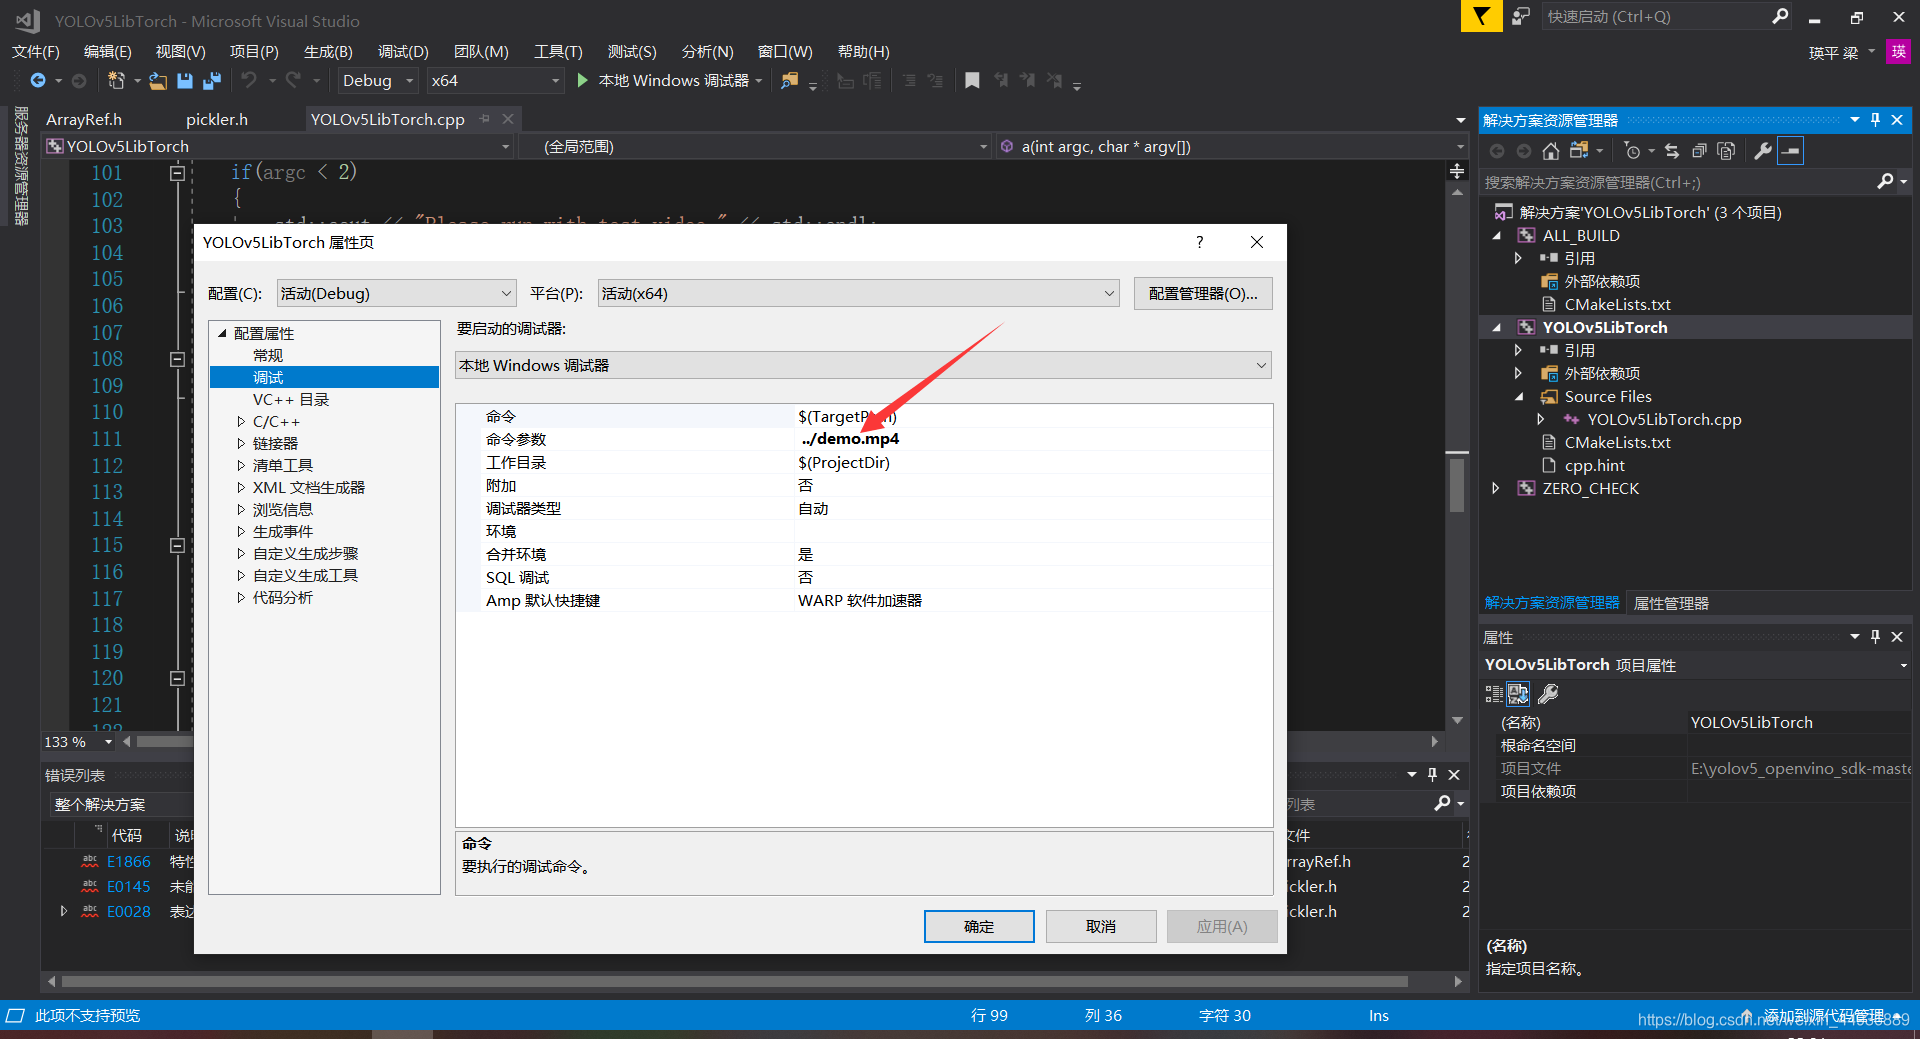Collapse code block at line 115
Viewport: 1920px width, 1039px height.
coord(177,545)
